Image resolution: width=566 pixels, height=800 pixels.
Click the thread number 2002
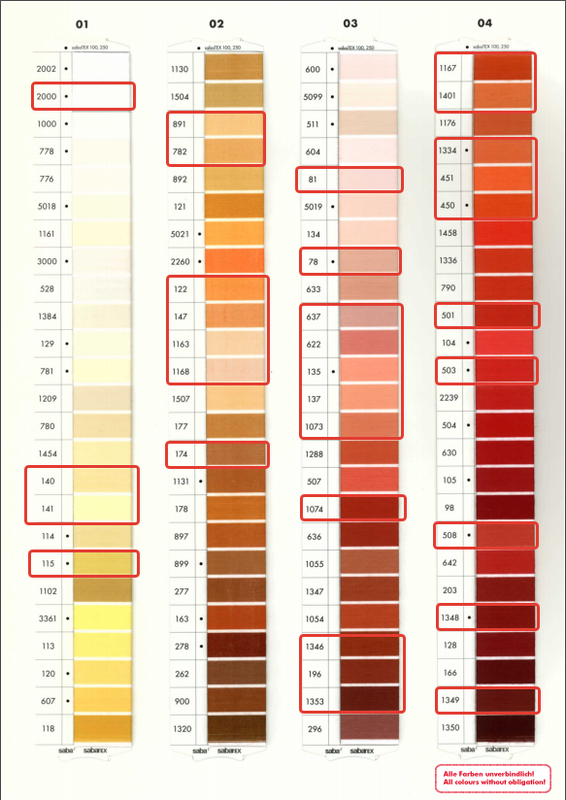click(46, 69)
